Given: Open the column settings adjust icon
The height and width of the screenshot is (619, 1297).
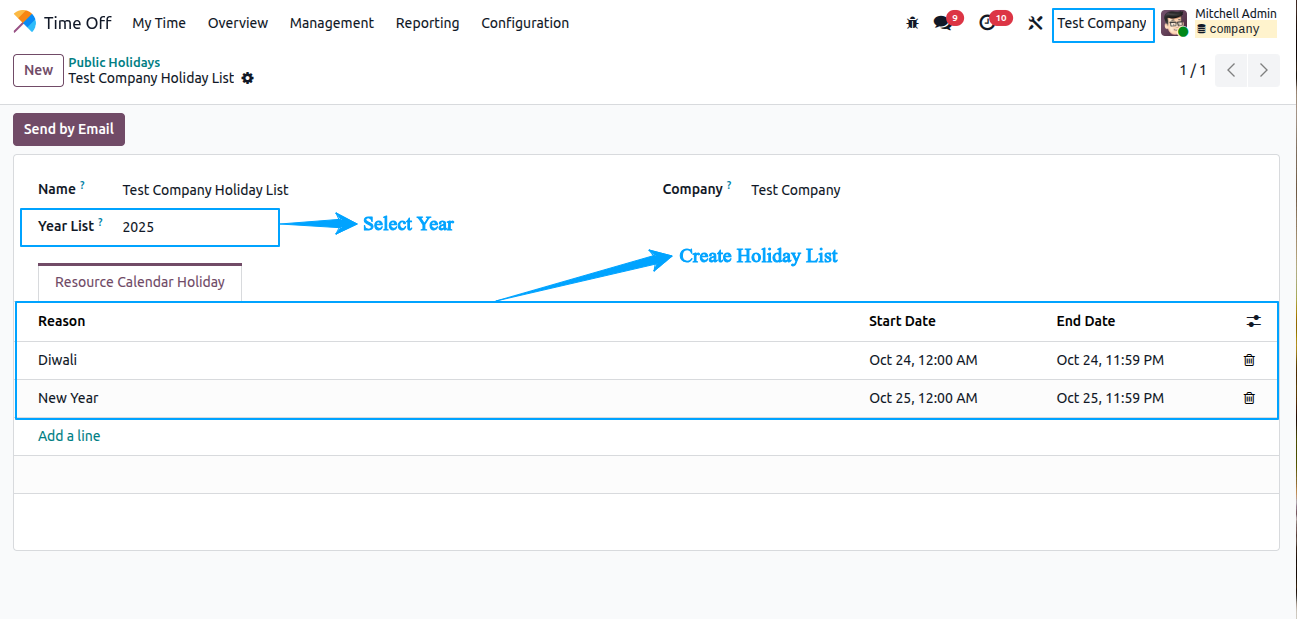Looking at the screenshot, I should point(1254,321).
